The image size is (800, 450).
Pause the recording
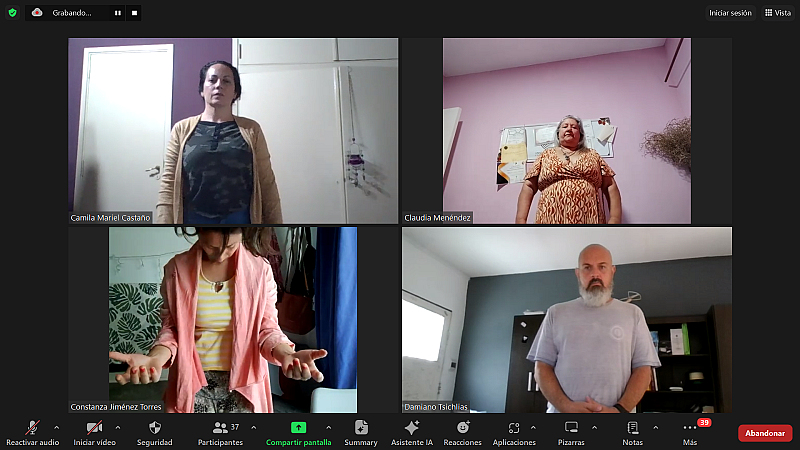117,13
